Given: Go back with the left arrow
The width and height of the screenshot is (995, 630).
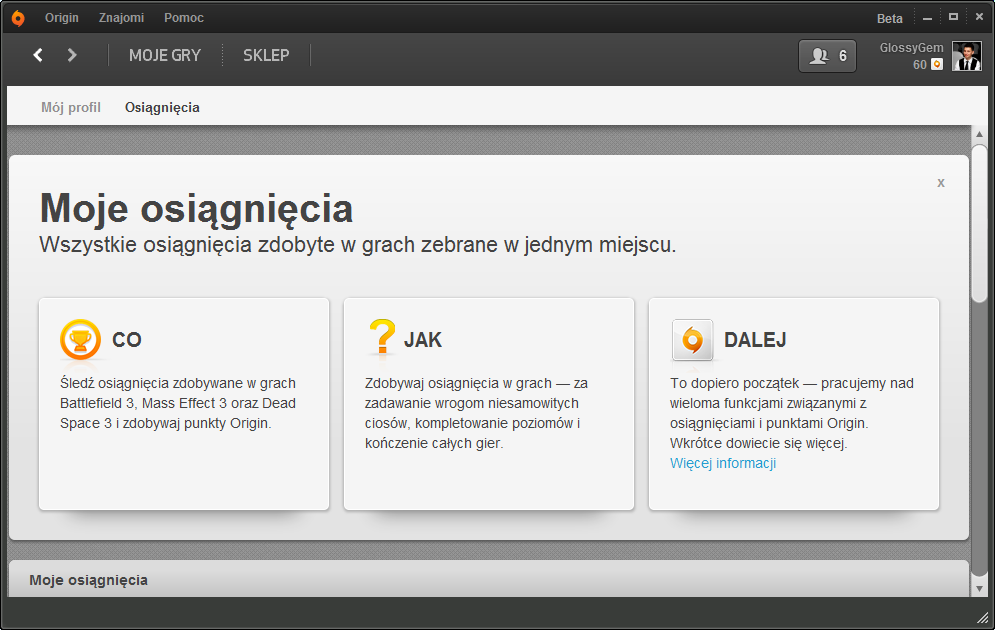Looking at the screenshot, I should click(38, 55).
